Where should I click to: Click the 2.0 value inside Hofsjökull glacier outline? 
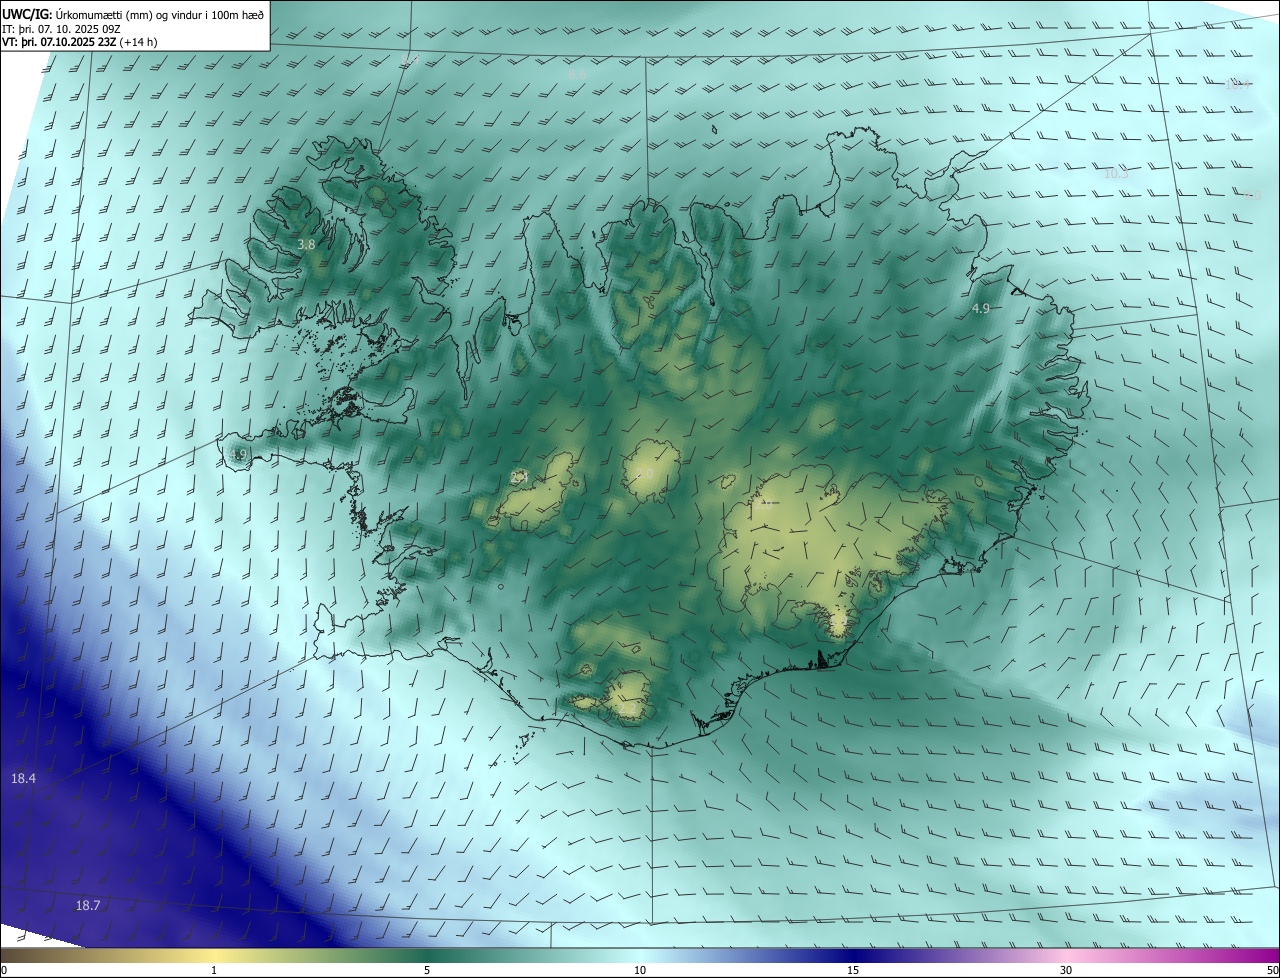[x=644, y=472]
